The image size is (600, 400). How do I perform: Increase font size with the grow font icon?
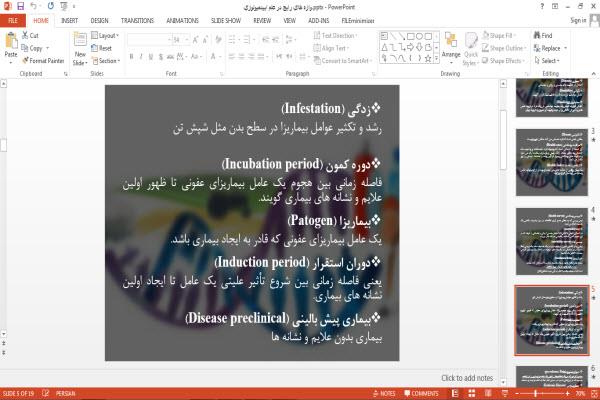pos(196,40)
